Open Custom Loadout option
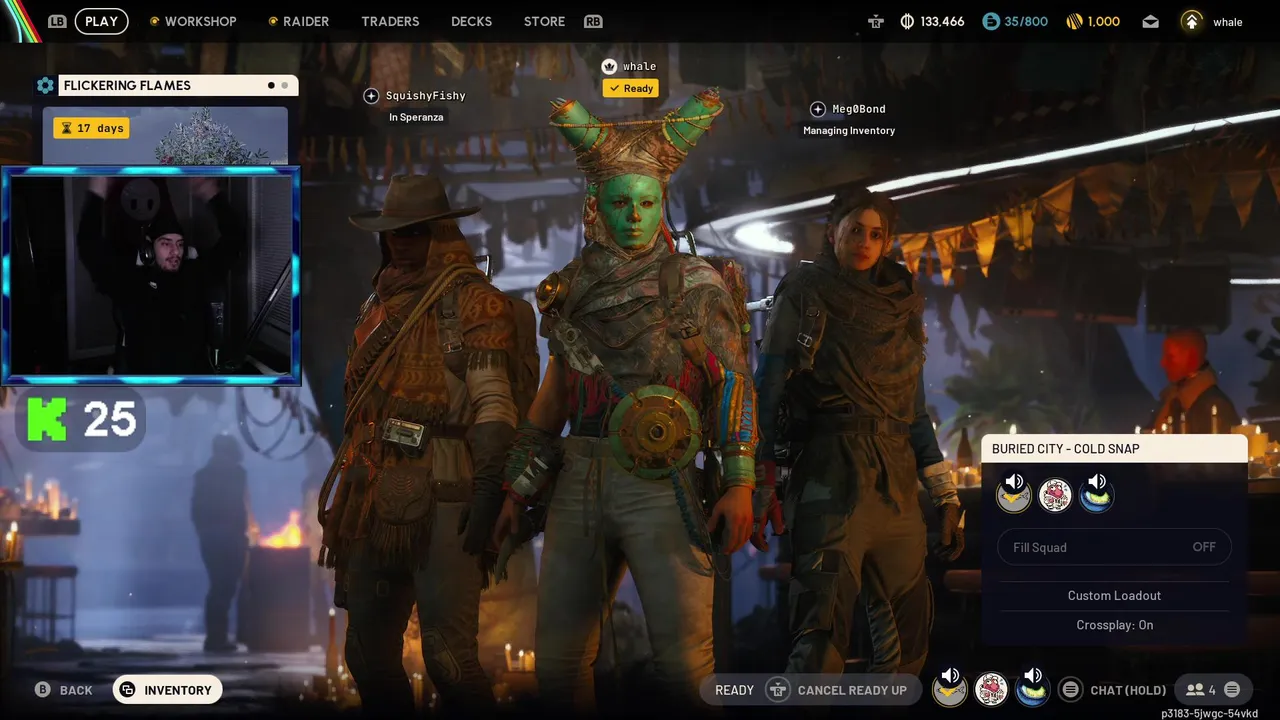Screen dimensions: 1280x720 [x=1114, y=595]
